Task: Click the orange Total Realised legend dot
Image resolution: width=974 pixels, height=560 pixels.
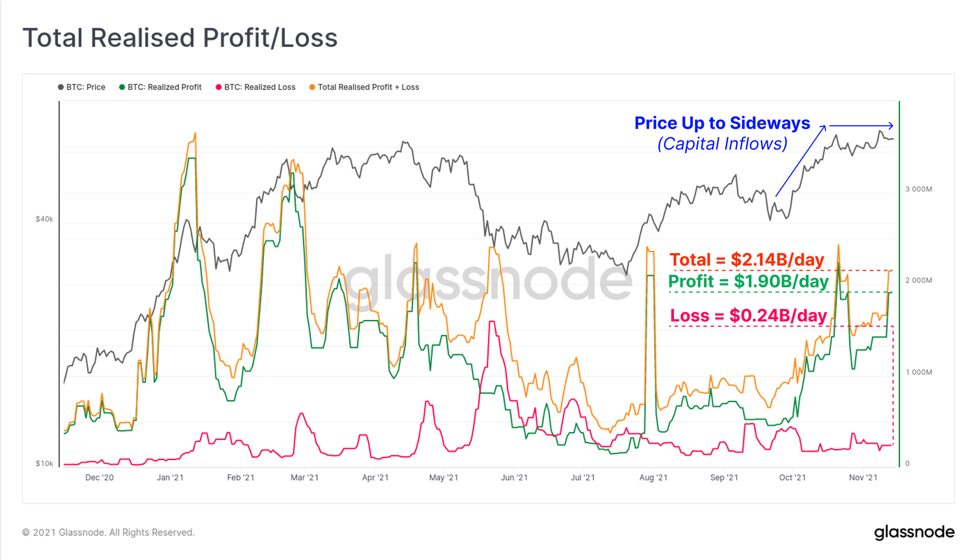Action: click(x=312, y=88)
